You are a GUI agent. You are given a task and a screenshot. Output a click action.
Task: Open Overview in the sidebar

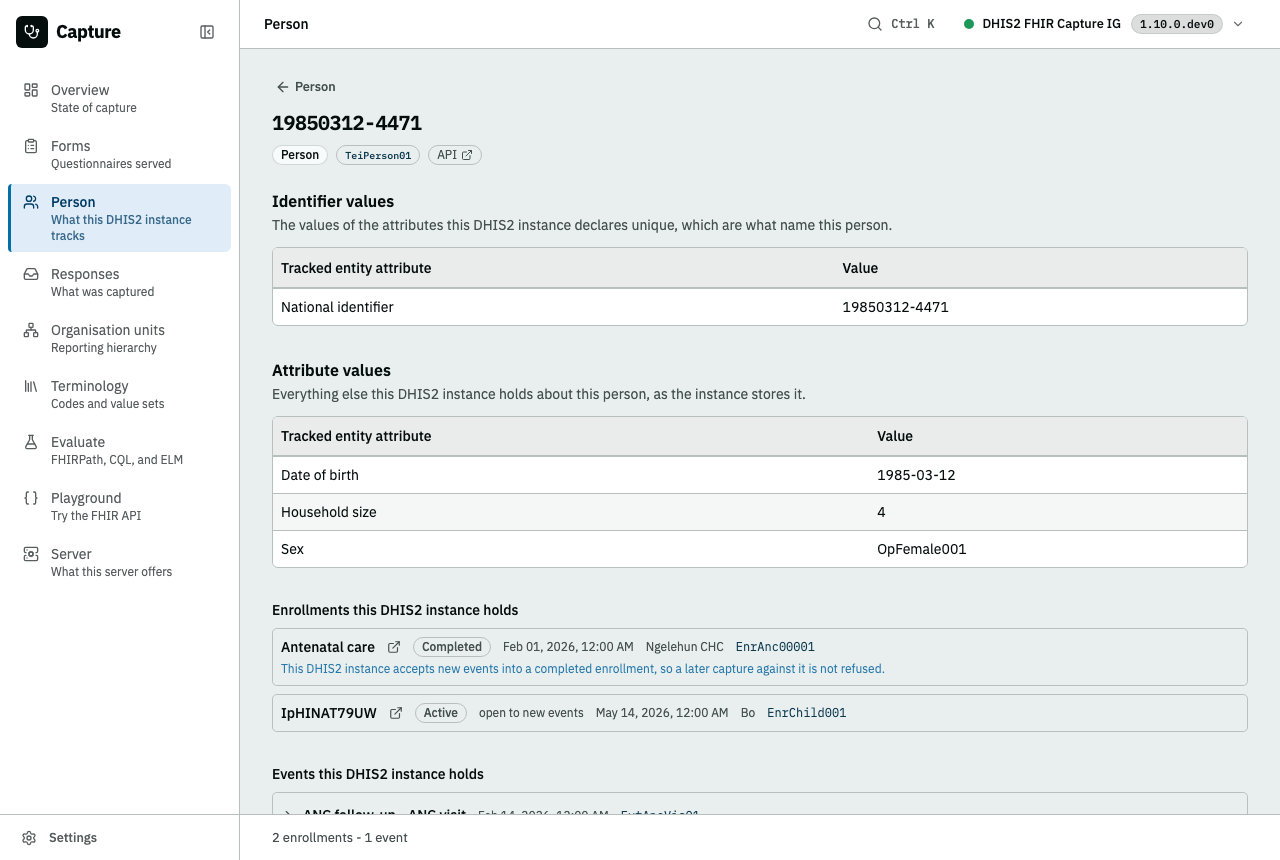[x=119, y=98]
